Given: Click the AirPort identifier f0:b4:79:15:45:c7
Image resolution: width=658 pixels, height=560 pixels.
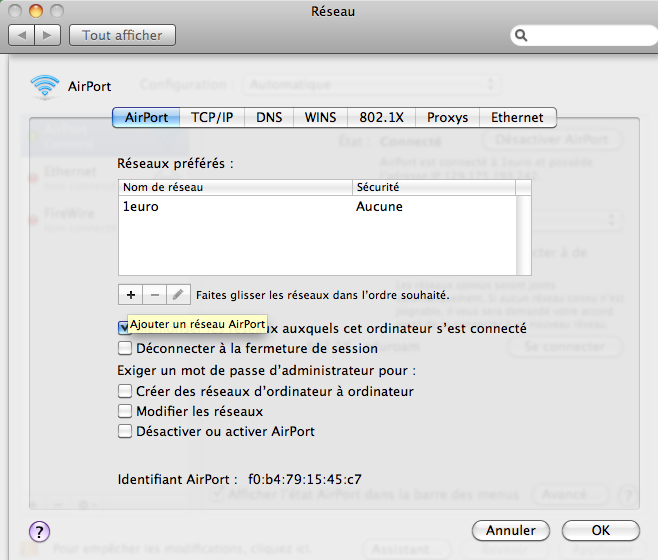Looking at the screenshot, I should point(305,479).
